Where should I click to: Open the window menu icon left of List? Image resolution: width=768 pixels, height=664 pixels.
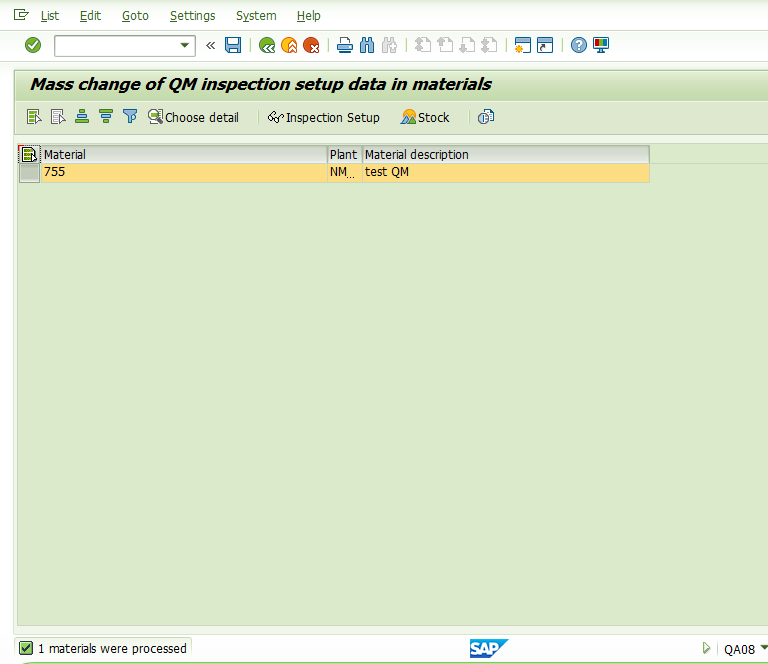pos(21,15)
